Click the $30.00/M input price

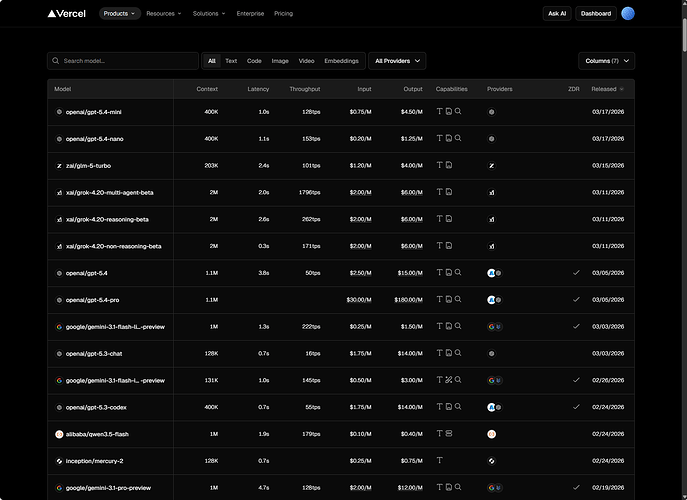[x=359, y=300]
